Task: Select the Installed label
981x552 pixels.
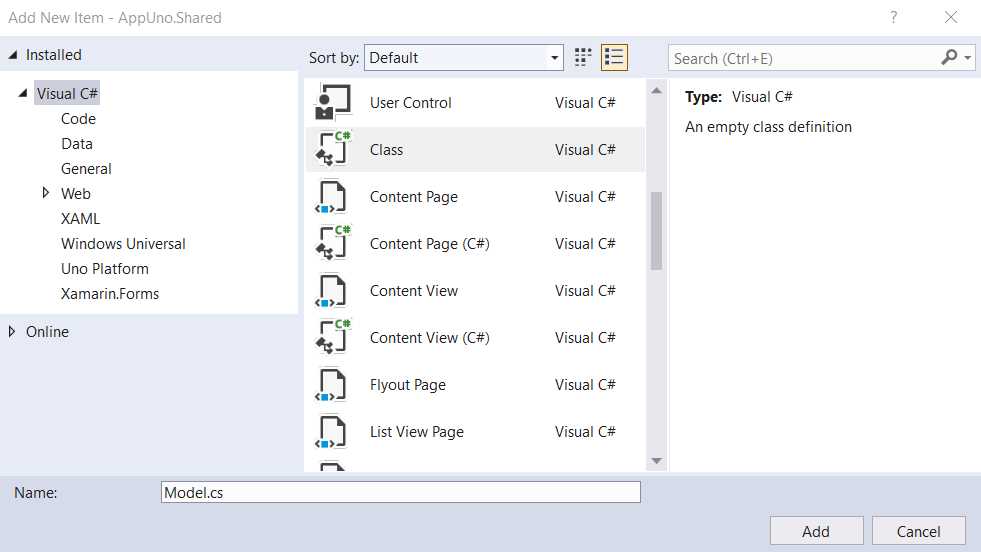Action: 54,55
